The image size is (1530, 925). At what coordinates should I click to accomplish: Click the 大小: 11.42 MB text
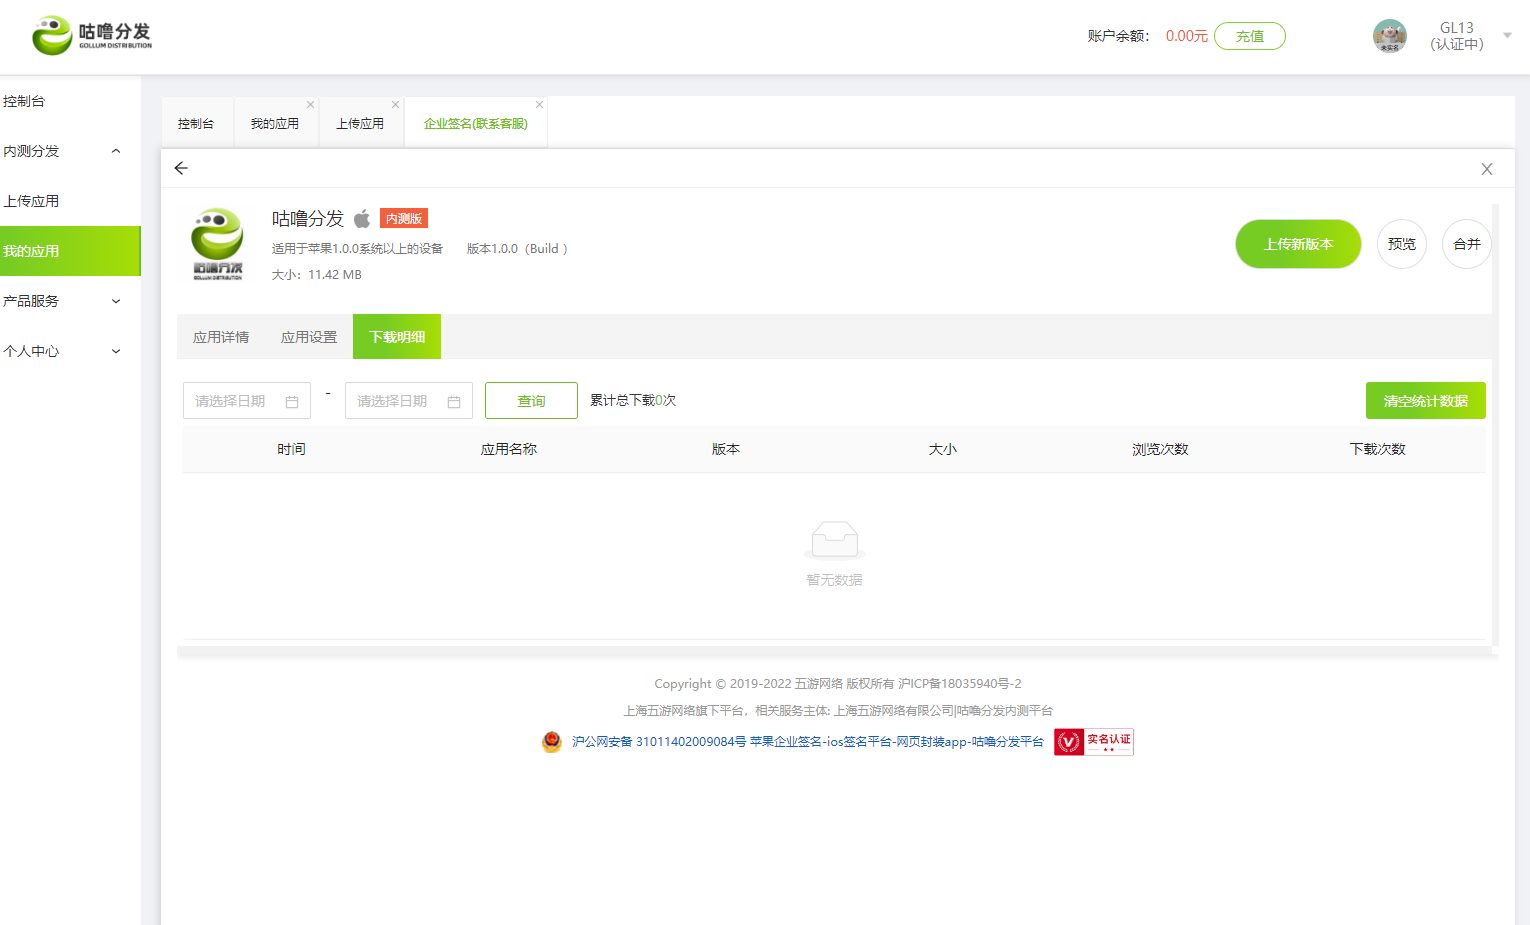[x=317, y=275]
